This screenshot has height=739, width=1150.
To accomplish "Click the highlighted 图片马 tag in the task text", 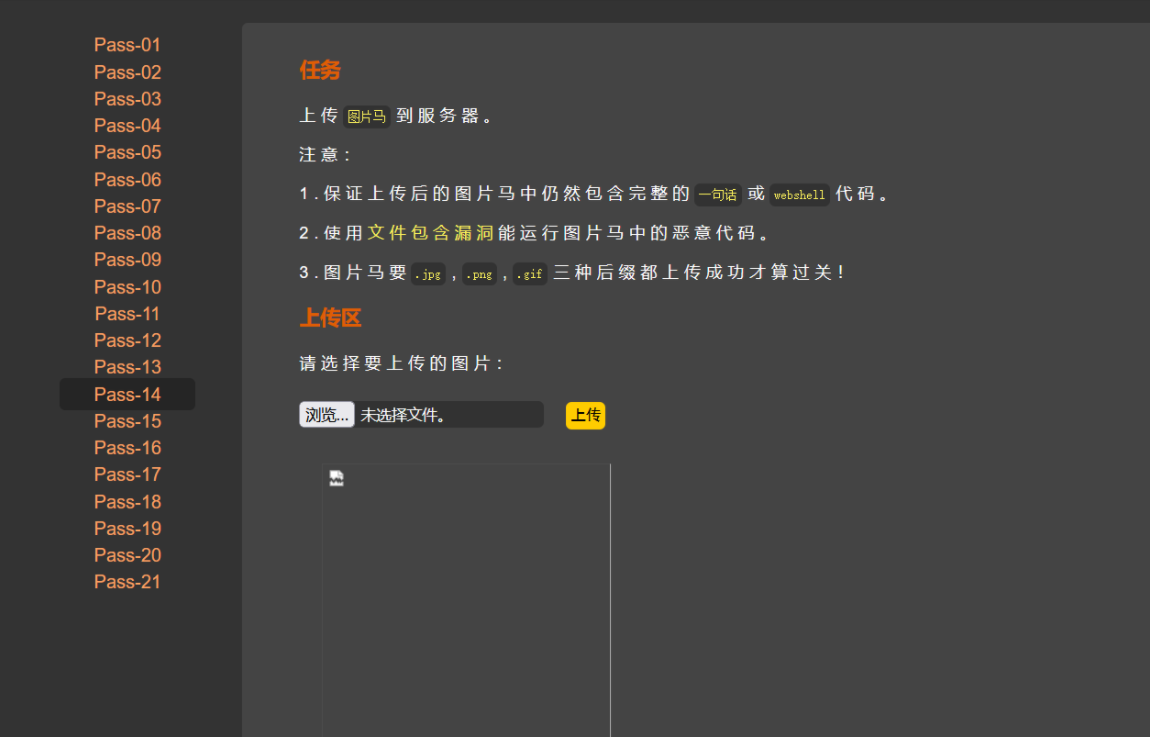I will [366, 115].
